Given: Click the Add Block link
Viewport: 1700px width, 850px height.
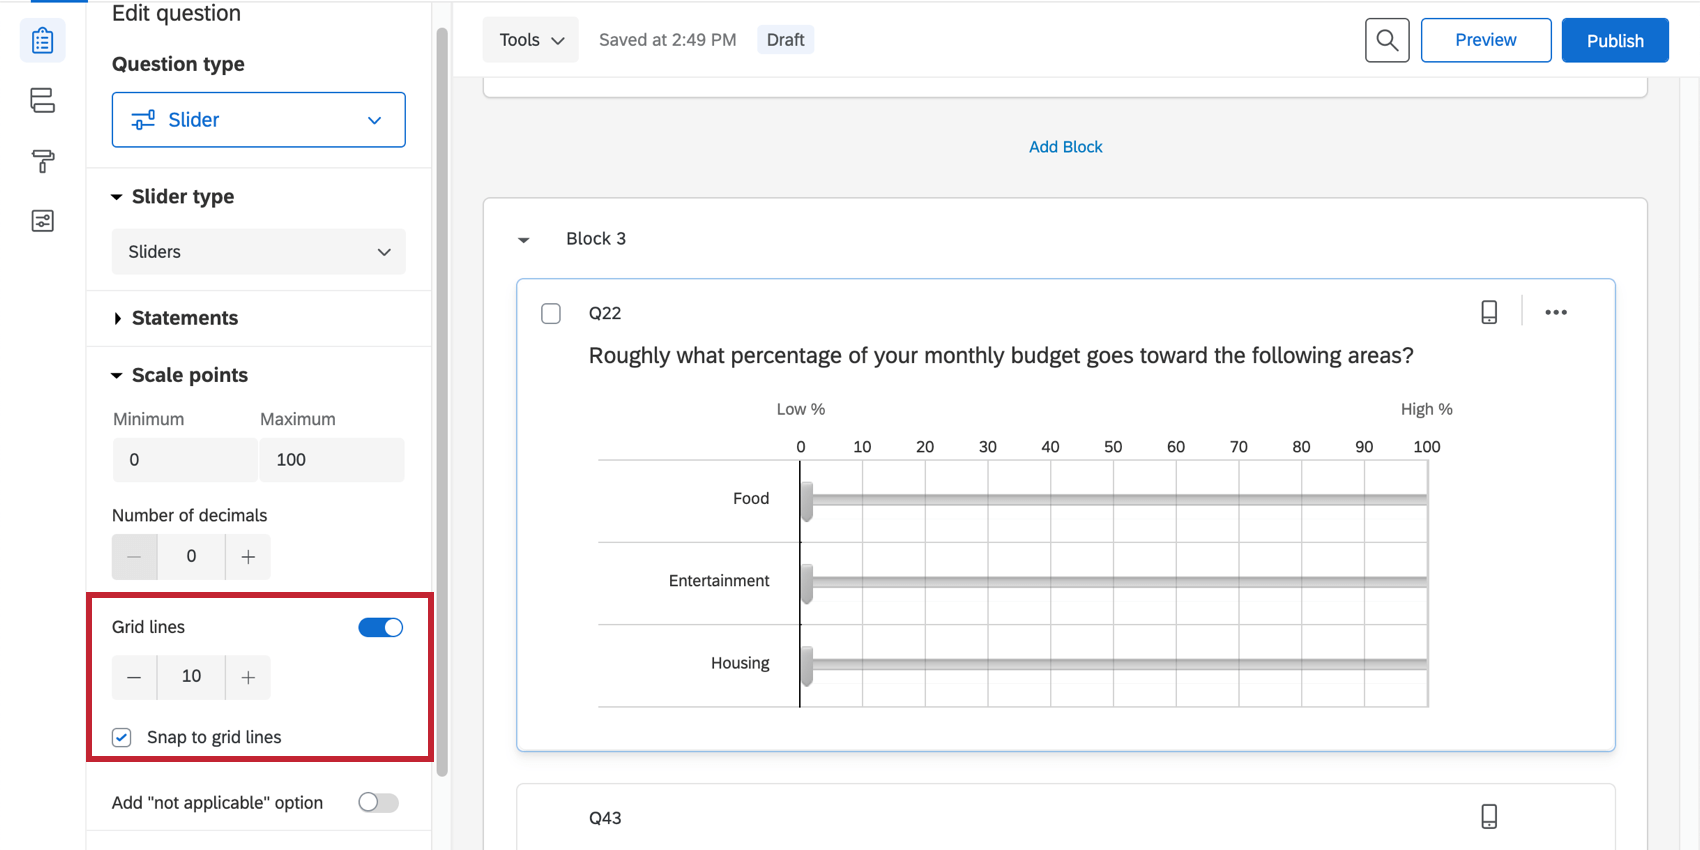Looking at the screenshot, I should (1065, 147).
